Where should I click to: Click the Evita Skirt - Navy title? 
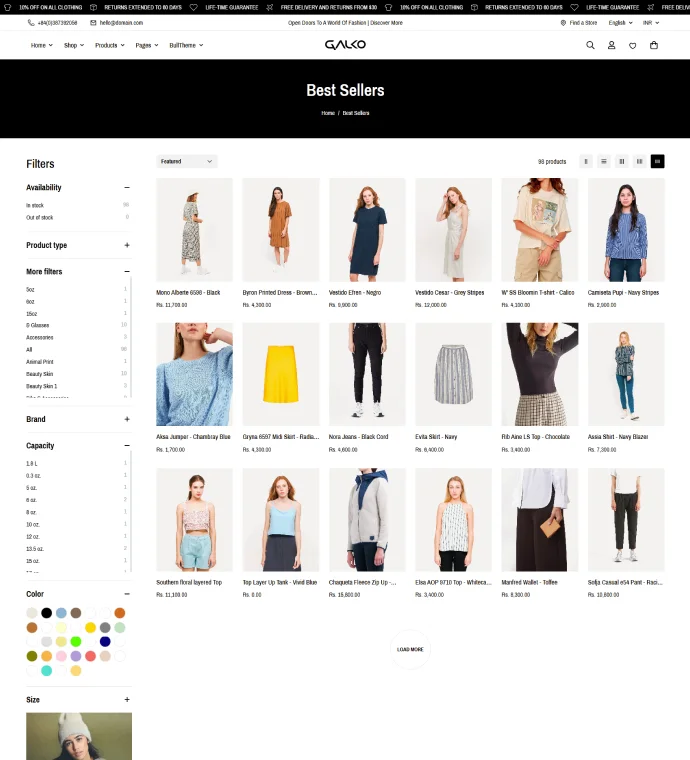(x=436, y=437)
